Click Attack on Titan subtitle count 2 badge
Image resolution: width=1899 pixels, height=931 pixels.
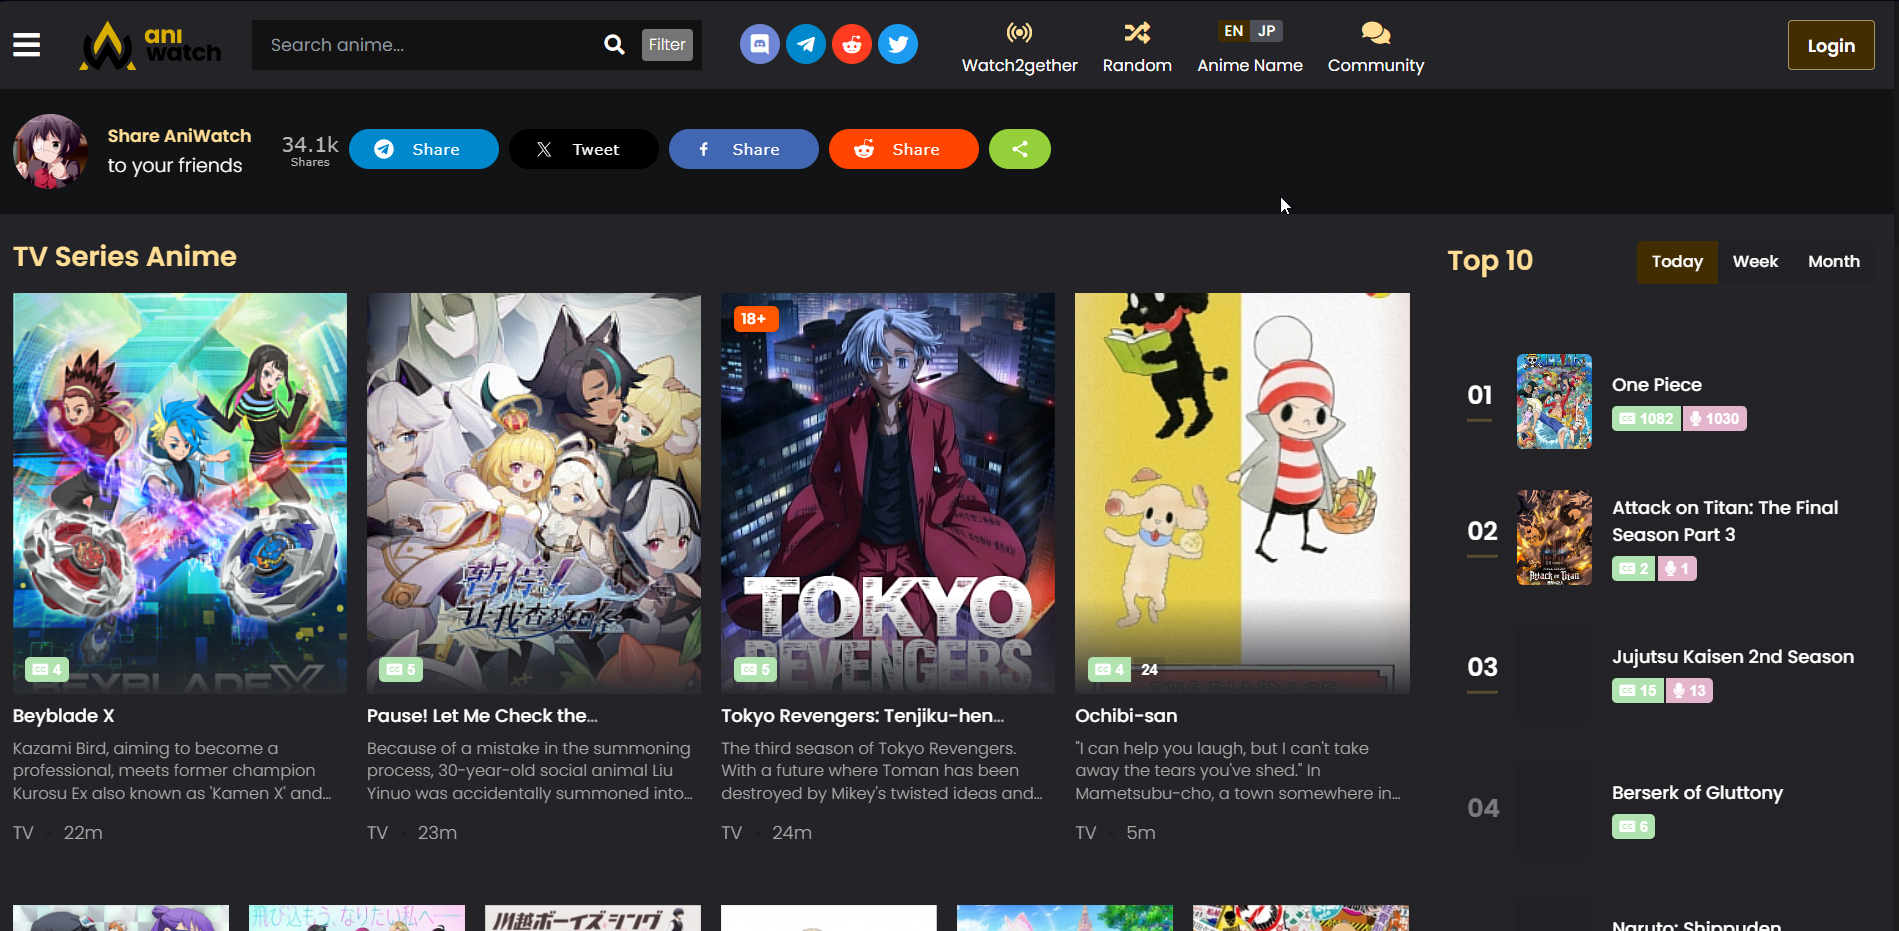[1633, 569]
